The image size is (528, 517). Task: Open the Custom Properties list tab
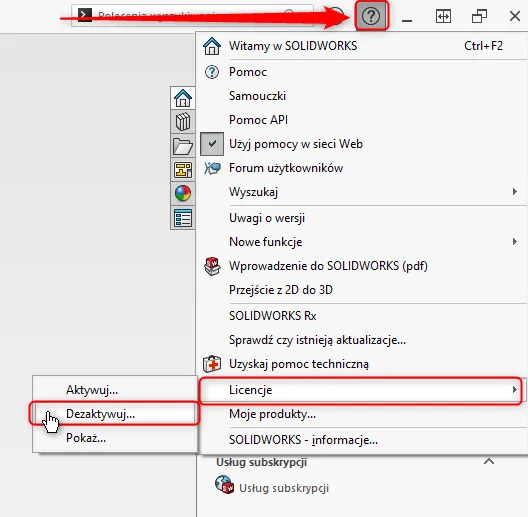pos(183,218)
